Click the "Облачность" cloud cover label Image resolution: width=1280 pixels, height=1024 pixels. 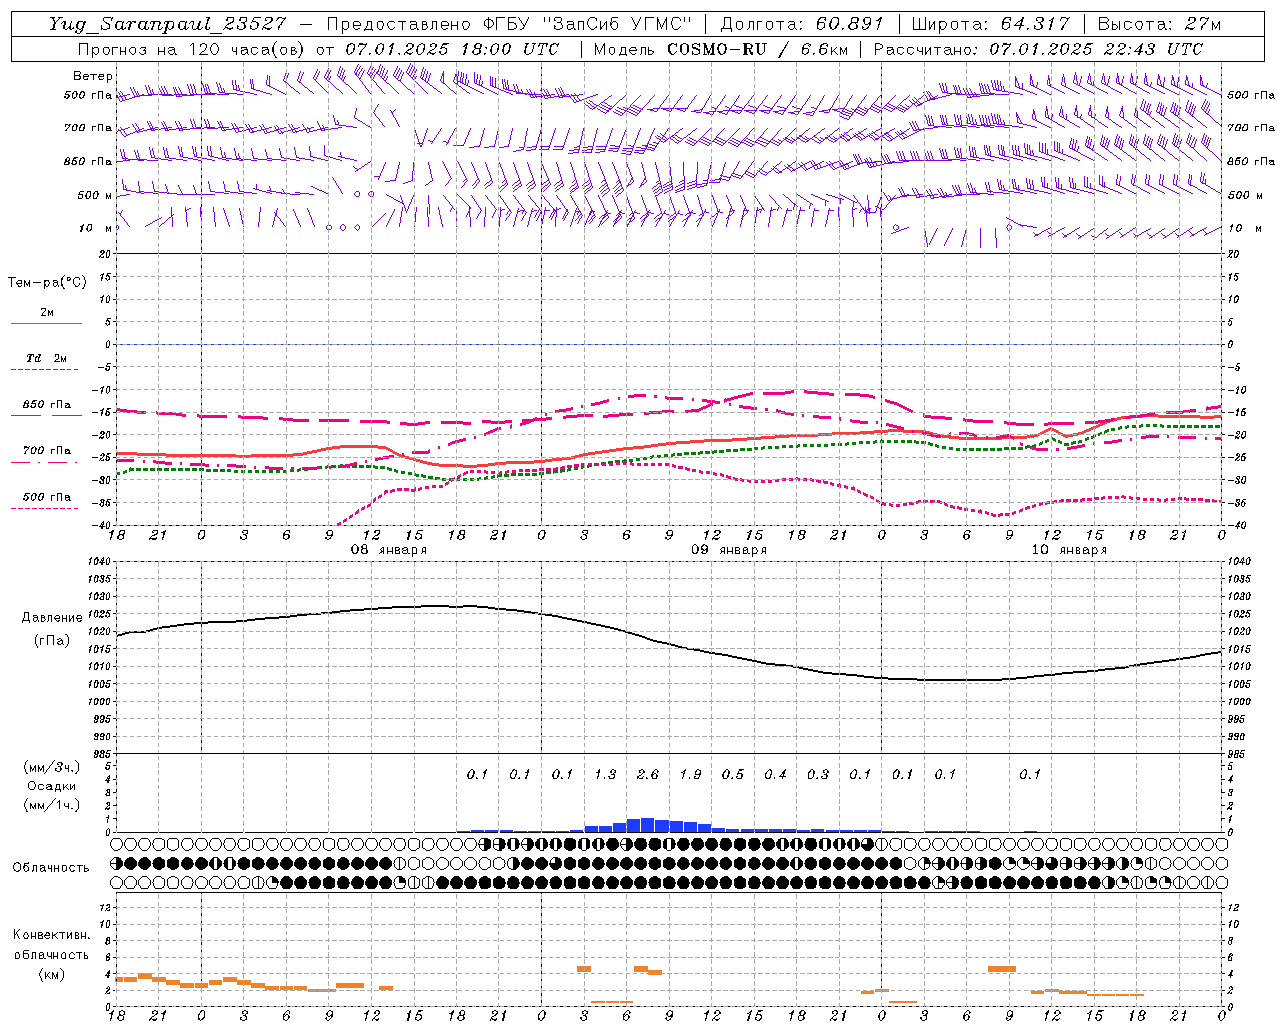(x=50, y=867)
